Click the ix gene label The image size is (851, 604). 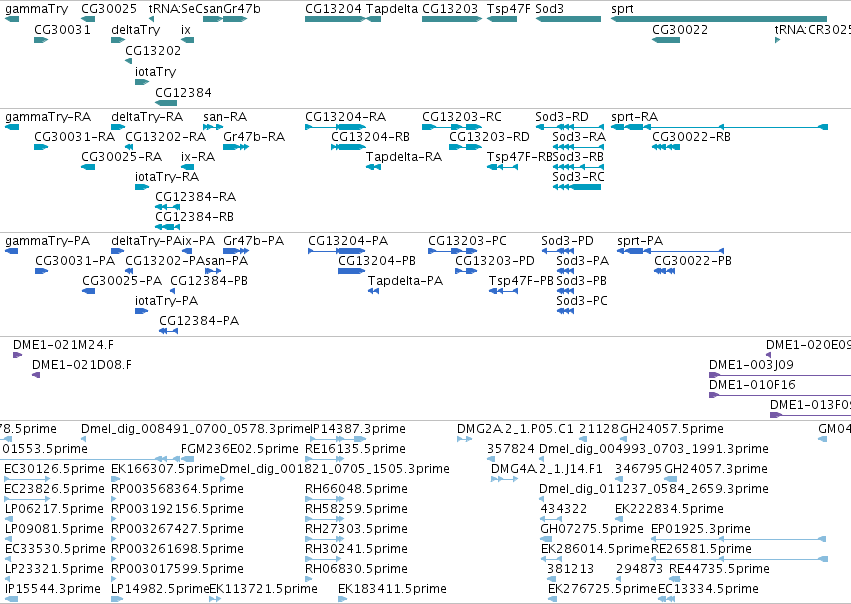pos(186,29)
